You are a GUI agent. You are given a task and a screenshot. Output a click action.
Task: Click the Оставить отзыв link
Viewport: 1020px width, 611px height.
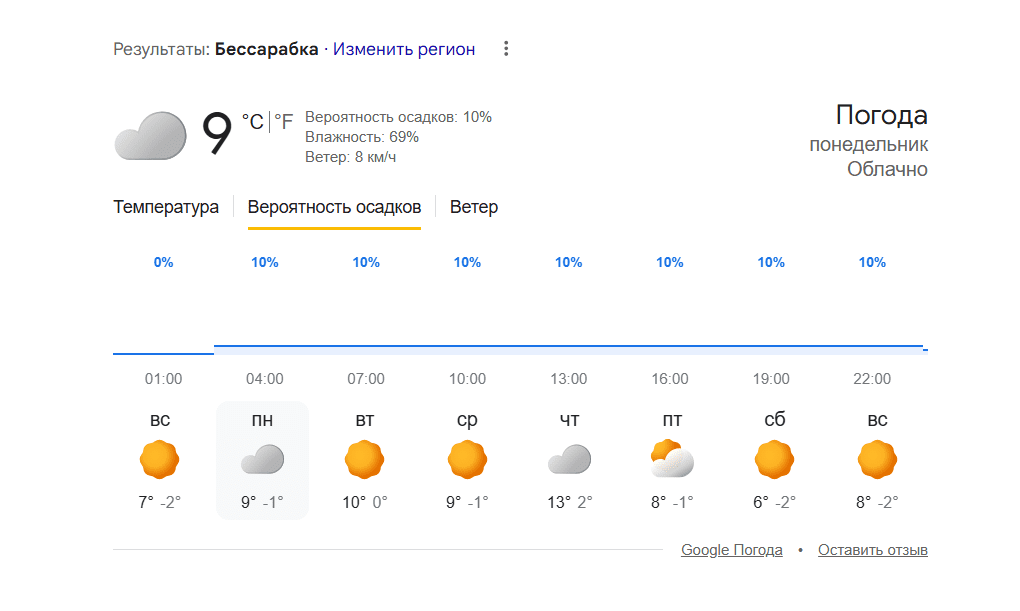(873, 550)
